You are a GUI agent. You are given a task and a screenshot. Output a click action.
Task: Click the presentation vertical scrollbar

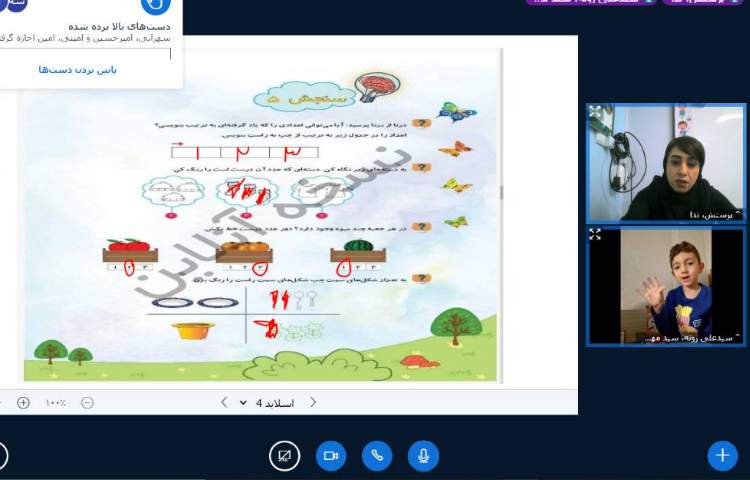click(x=501, y=190)
